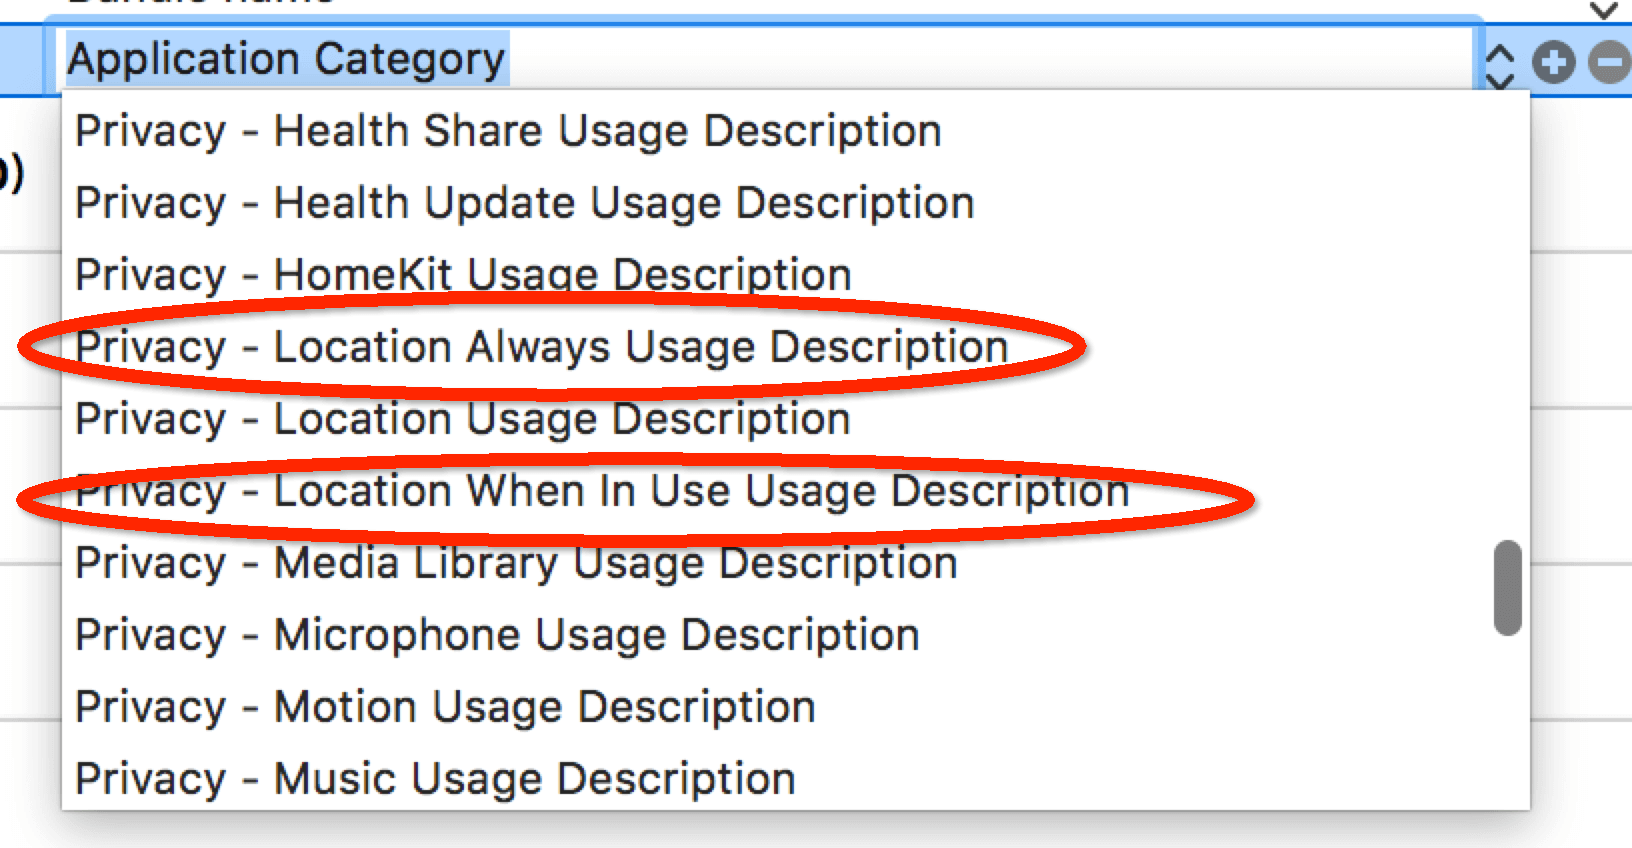Click scrollbar track below the thumb
The width and height of the screenshot is (1632, 848).
point(1507,720)
